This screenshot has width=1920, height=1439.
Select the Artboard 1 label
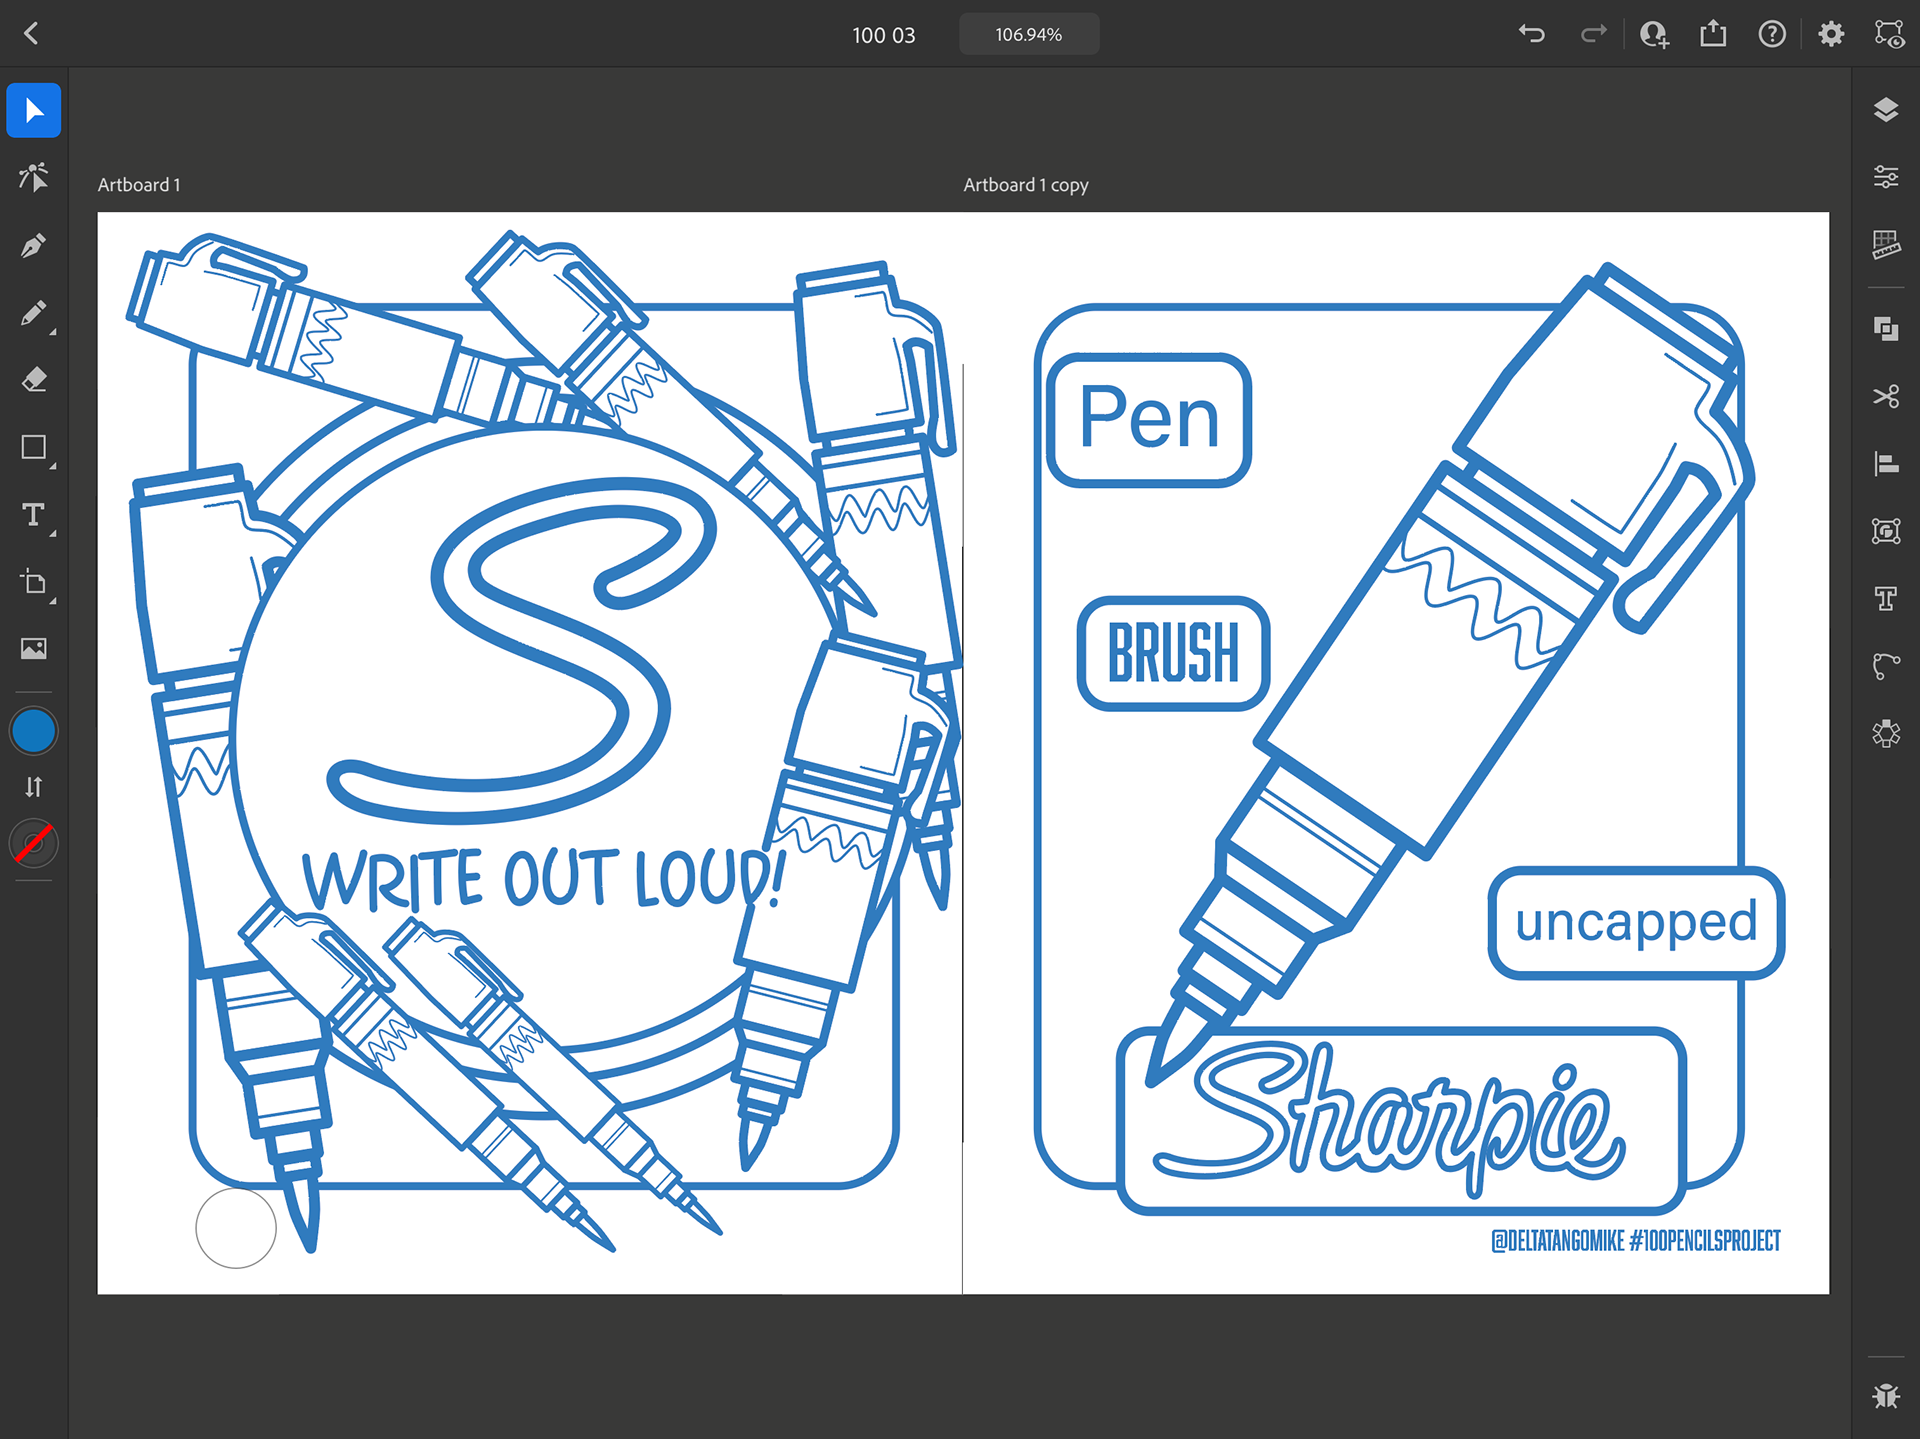click(139, 185)
